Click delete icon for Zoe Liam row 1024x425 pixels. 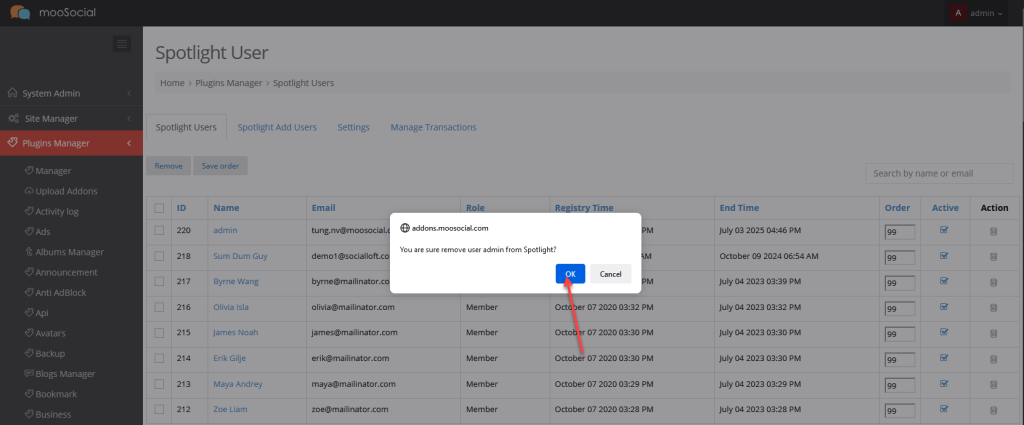point(993,410)
